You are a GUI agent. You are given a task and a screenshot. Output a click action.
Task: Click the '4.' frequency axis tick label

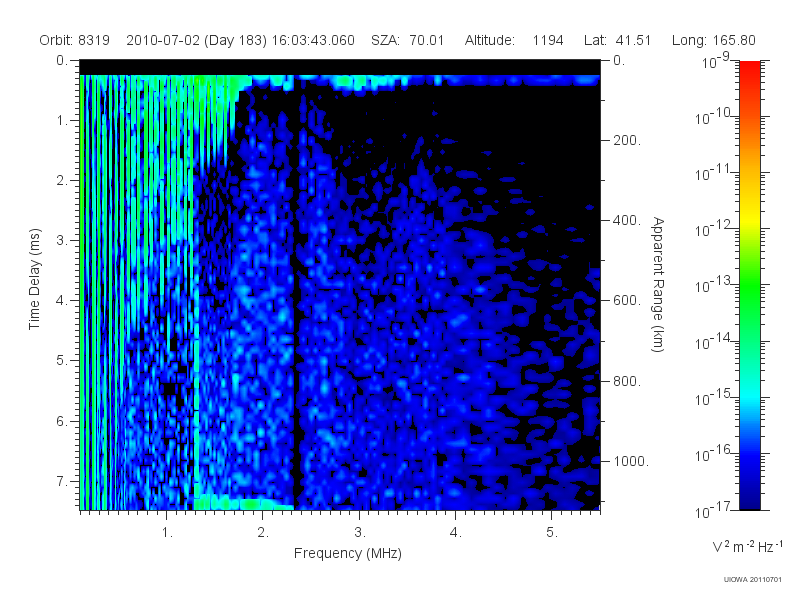pyautogui.click(x=456, y=533)
